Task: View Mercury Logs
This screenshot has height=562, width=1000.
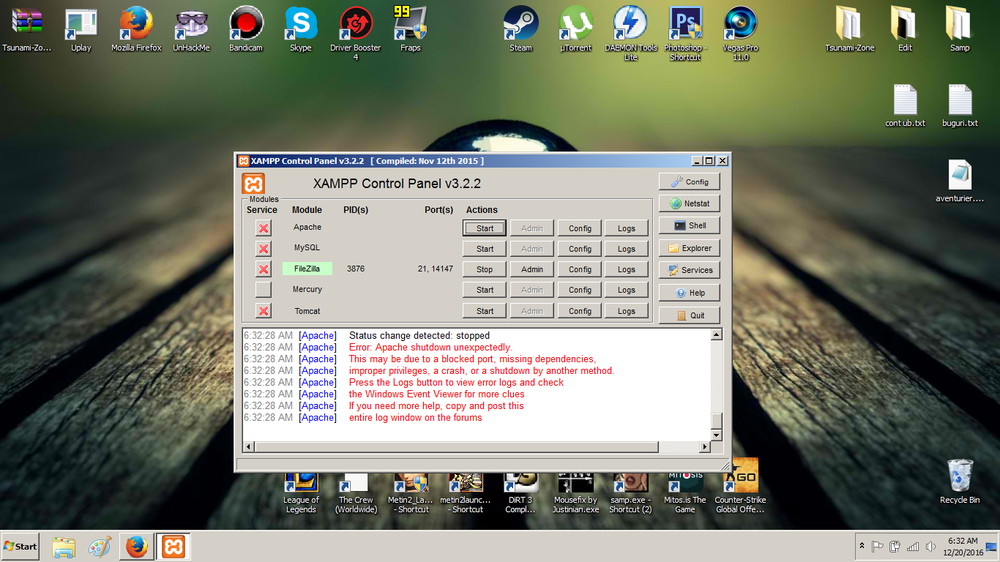Action: (626, 290)
